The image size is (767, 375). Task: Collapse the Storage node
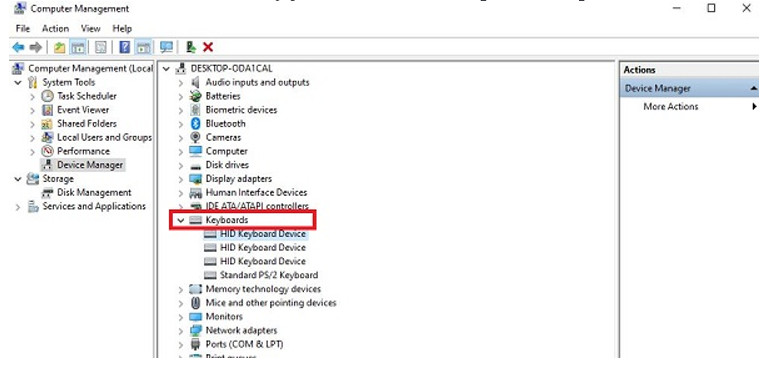[x=19, y=179]
